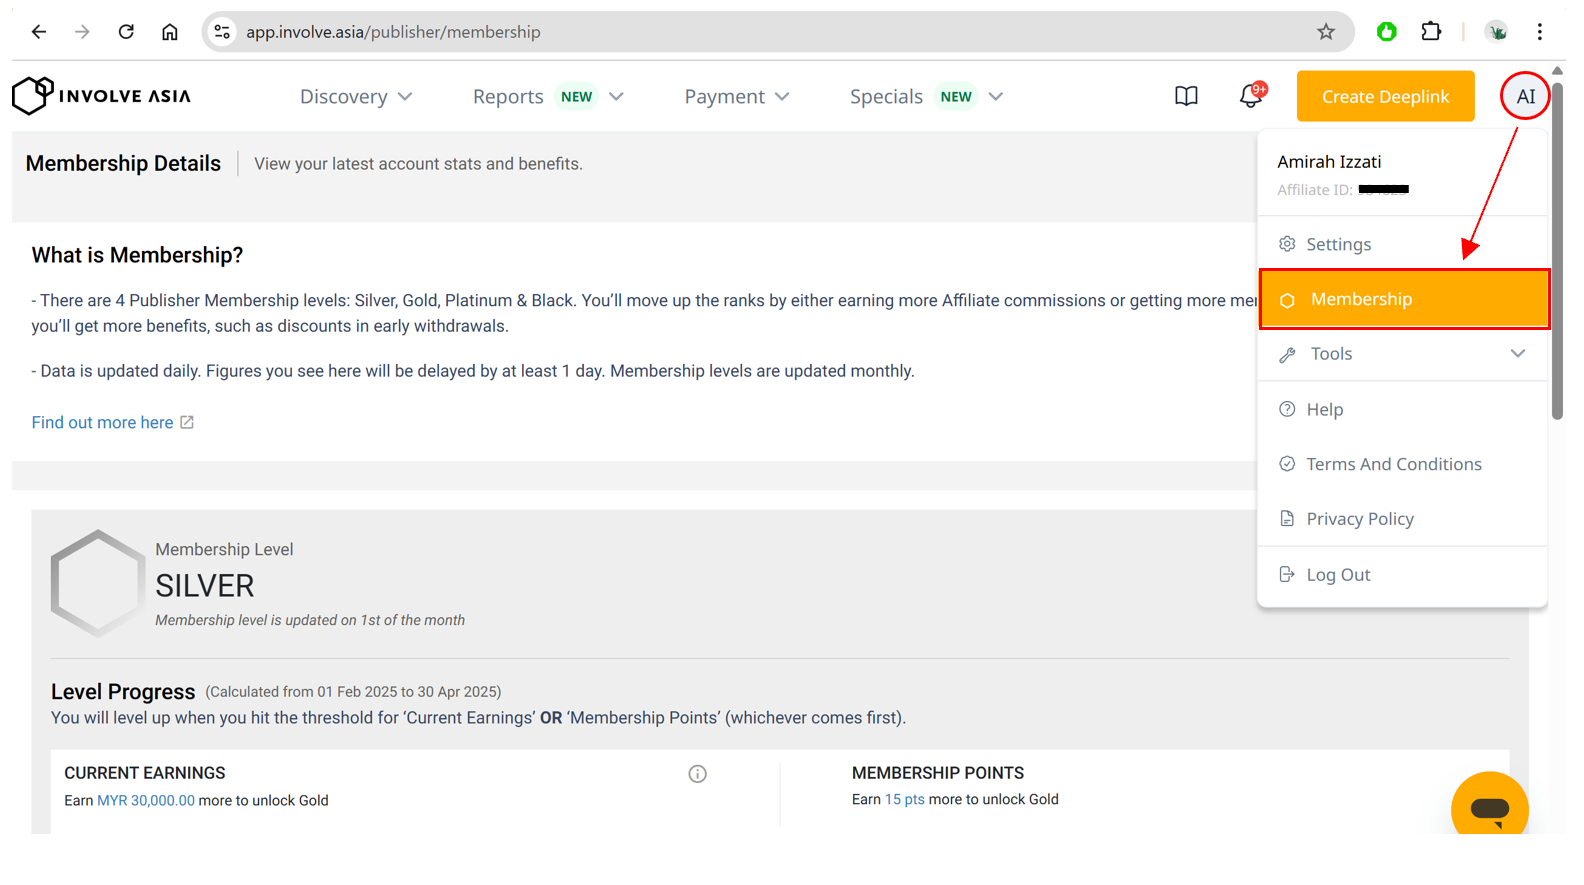Click the checkmark icon by Terms And Conditions
Viewport: 1584px width, 885px height.
pos(1287,464)
